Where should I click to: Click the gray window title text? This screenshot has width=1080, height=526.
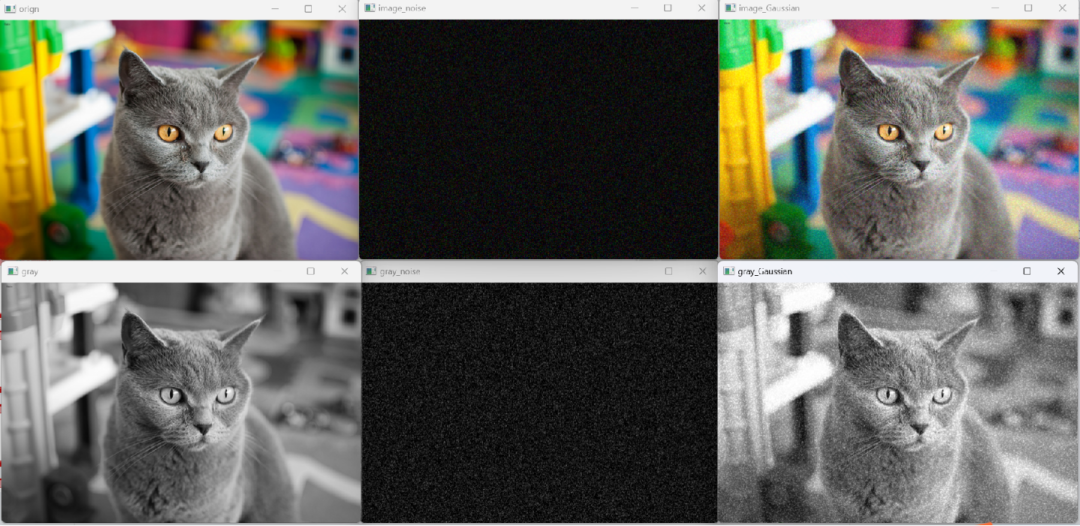[30, 272]
